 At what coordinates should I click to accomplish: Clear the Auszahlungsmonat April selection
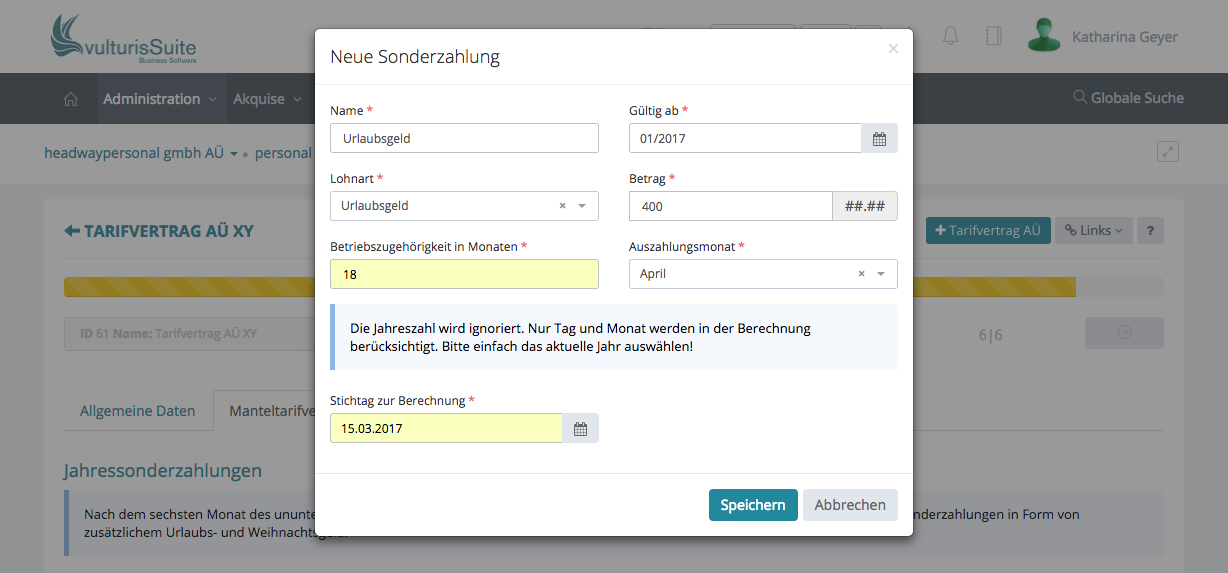point(861,274)
